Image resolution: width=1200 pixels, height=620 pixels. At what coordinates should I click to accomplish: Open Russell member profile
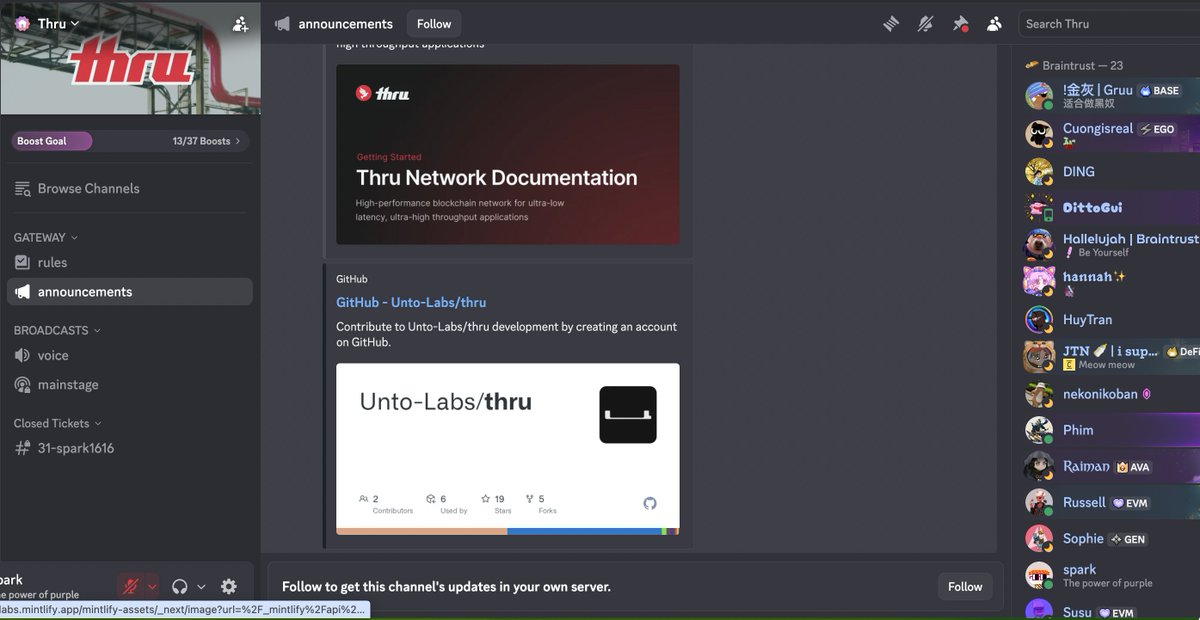1112,503
